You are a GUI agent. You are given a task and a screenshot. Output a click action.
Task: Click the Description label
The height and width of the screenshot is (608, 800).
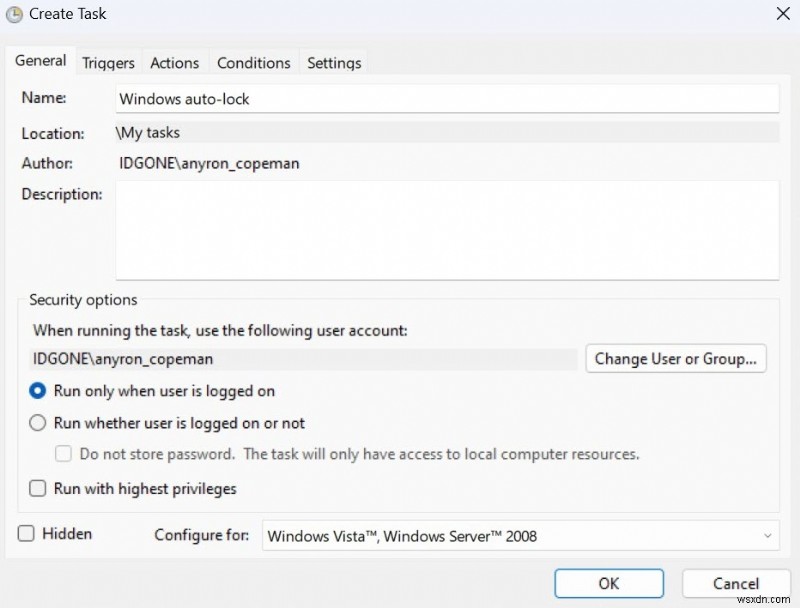tap(62, 194)
